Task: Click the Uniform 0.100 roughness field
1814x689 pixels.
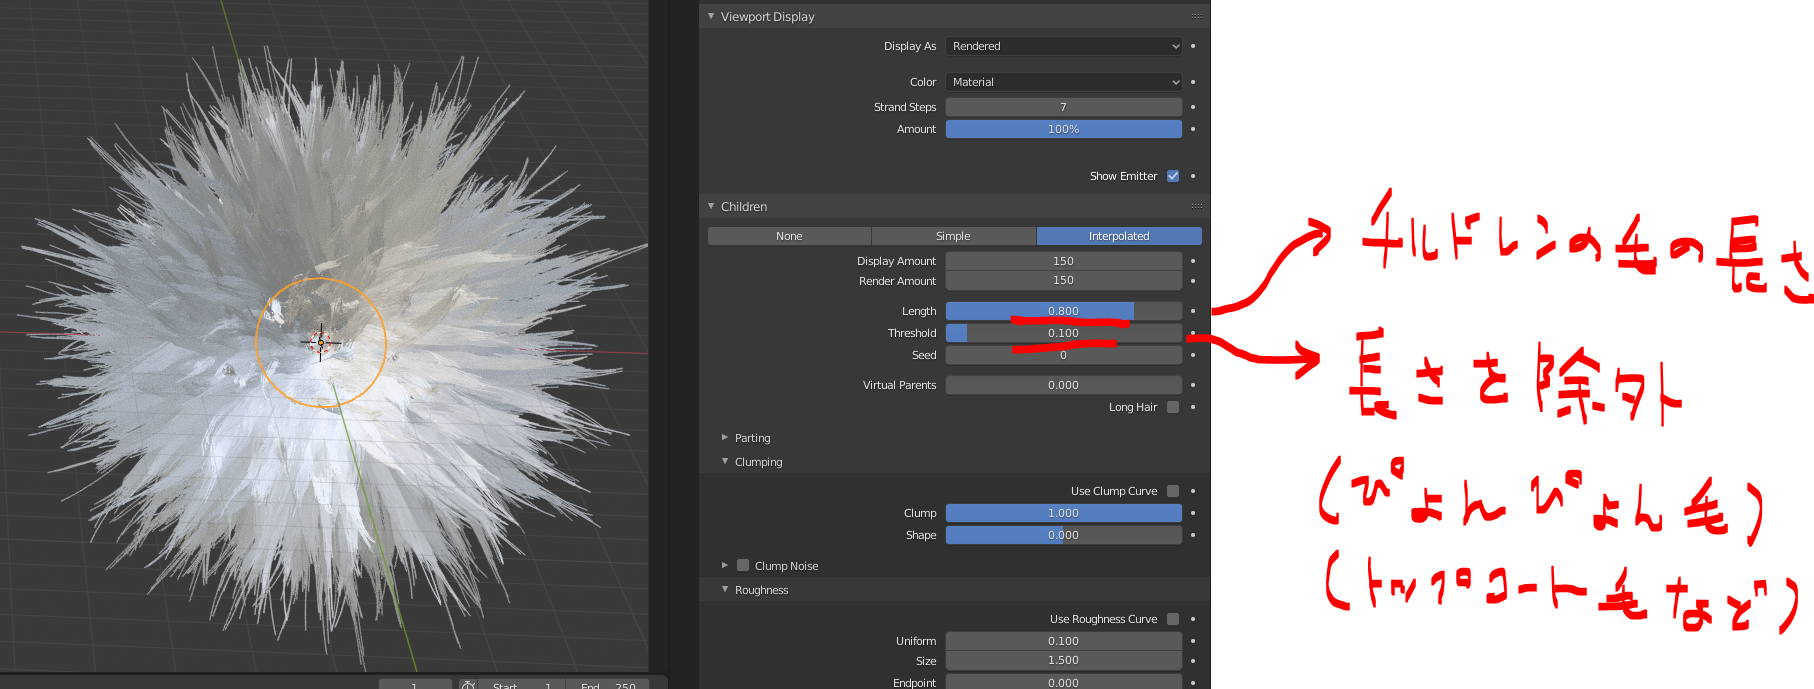Action: [x=1064, y=641]
